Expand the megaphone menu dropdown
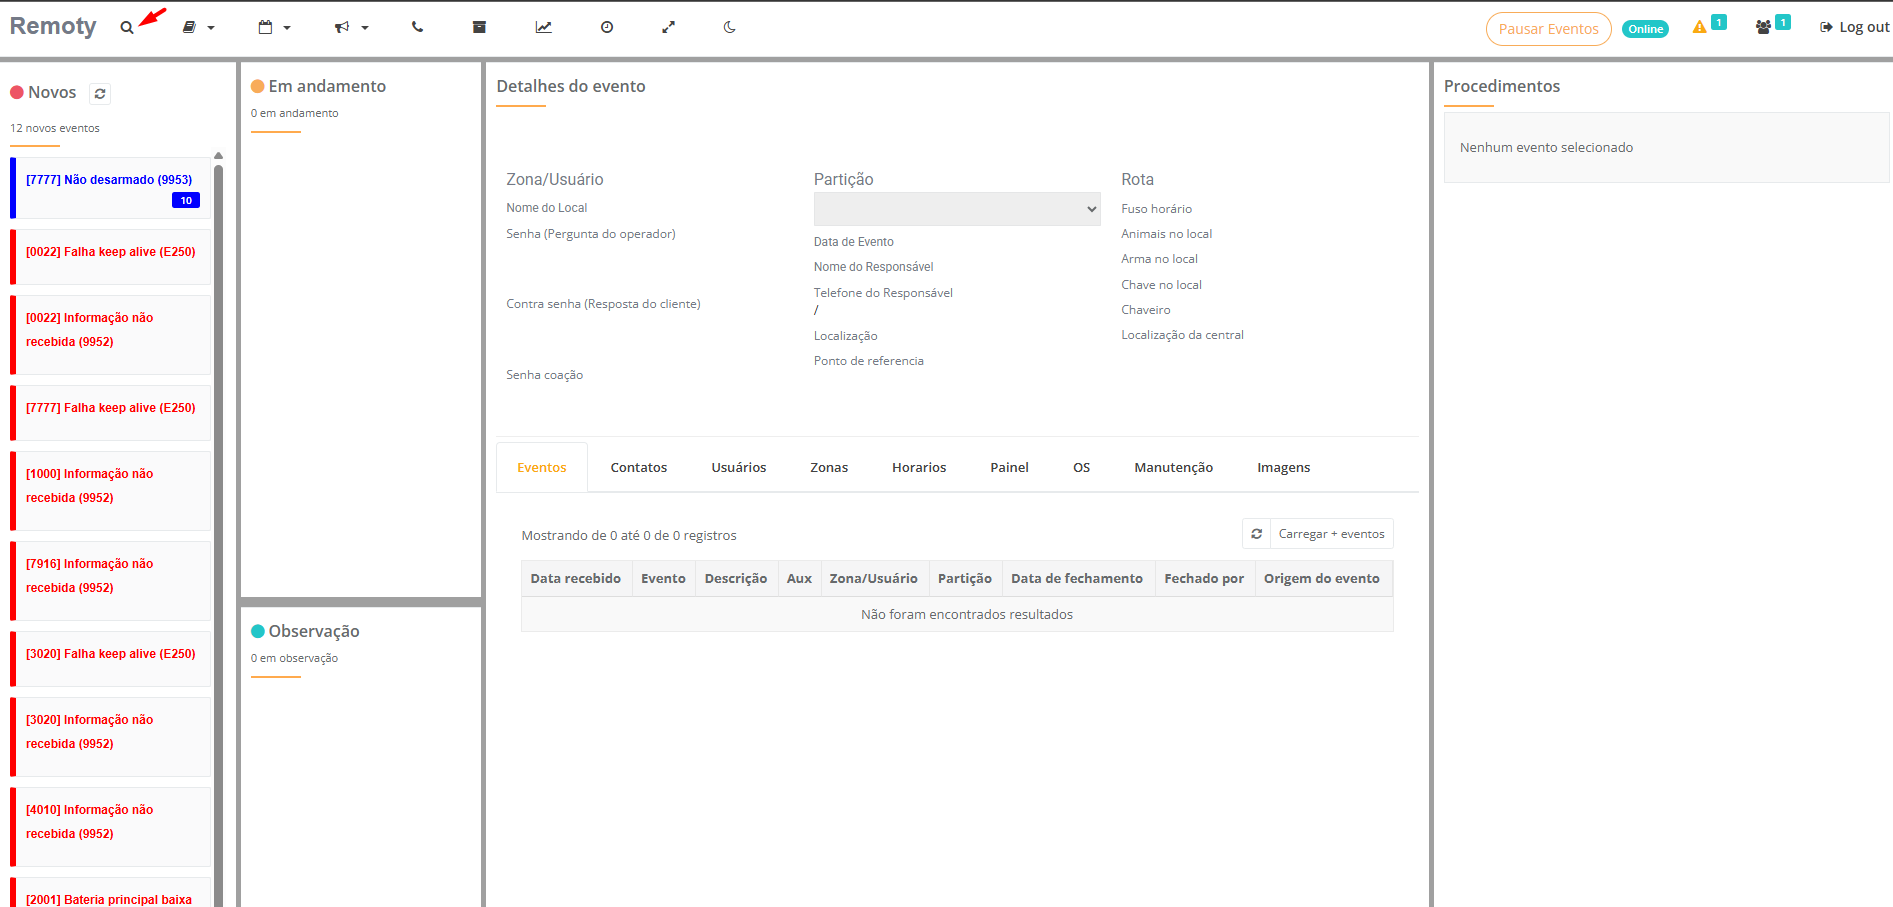This screenshot has height=907, width=1893. (351, 28)
